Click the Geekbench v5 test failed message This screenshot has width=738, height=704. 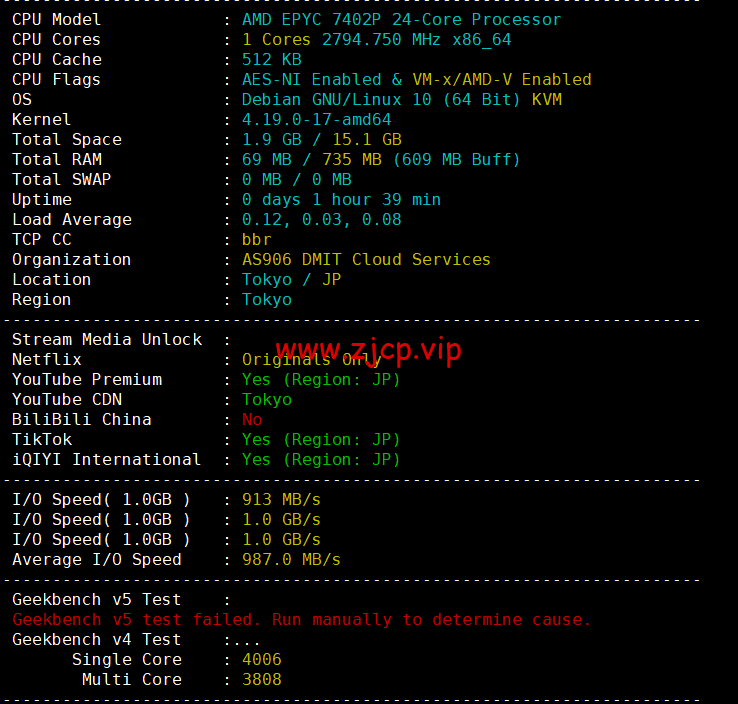pos(301,620)
